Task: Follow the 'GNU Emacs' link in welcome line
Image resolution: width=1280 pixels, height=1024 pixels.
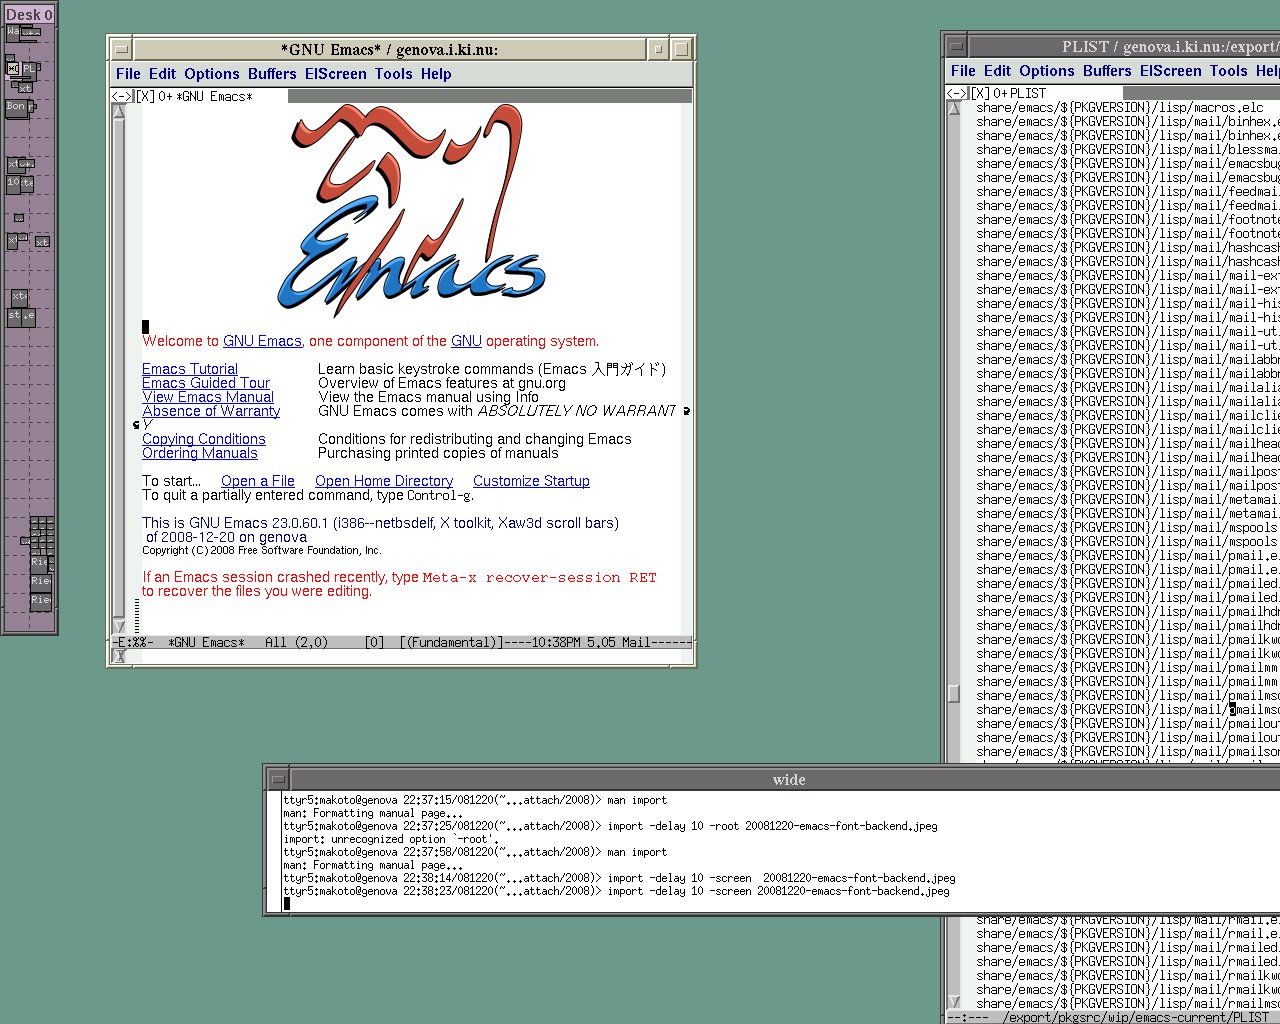Action: coord(262,341)
